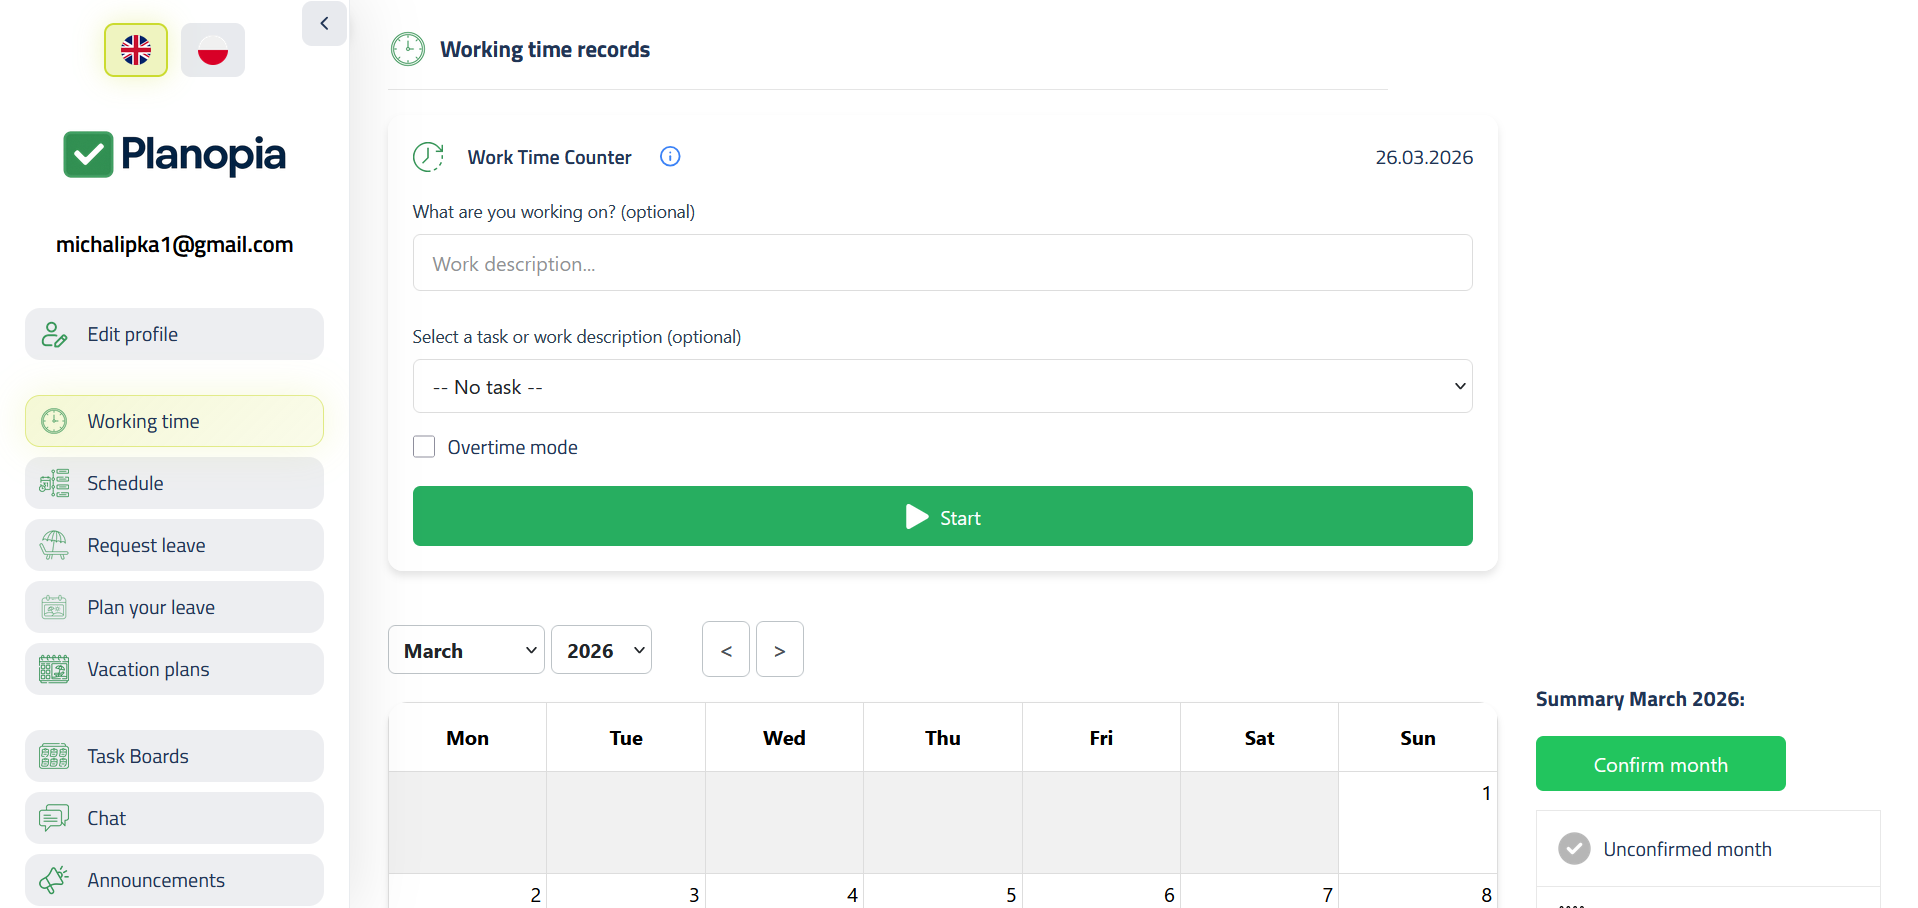
Task: Click the Planopia logo
Action: tap(174, 155)
